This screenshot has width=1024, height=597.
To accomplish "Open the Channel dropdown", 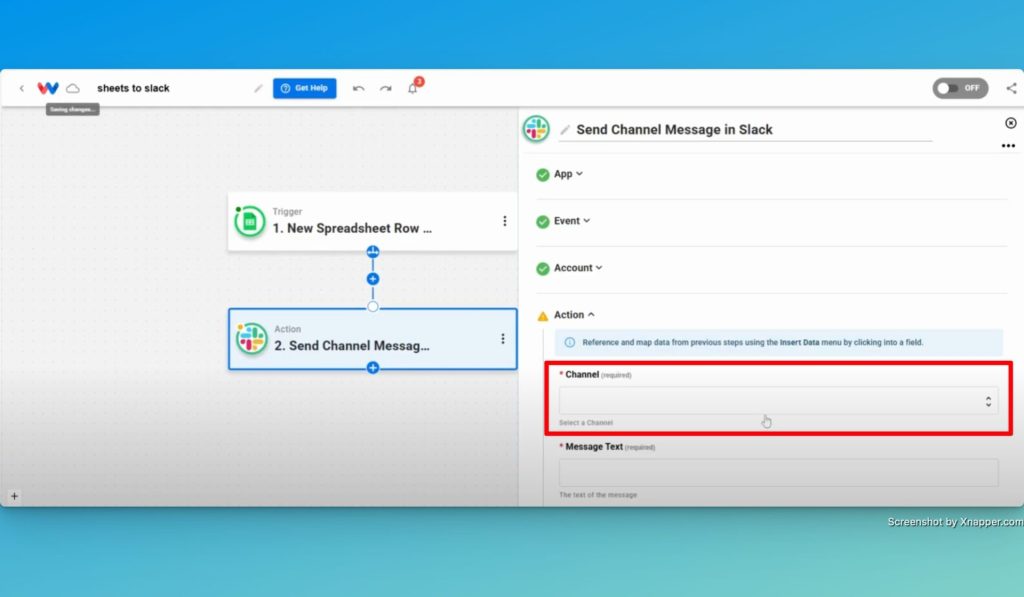I will pos(778,400).
